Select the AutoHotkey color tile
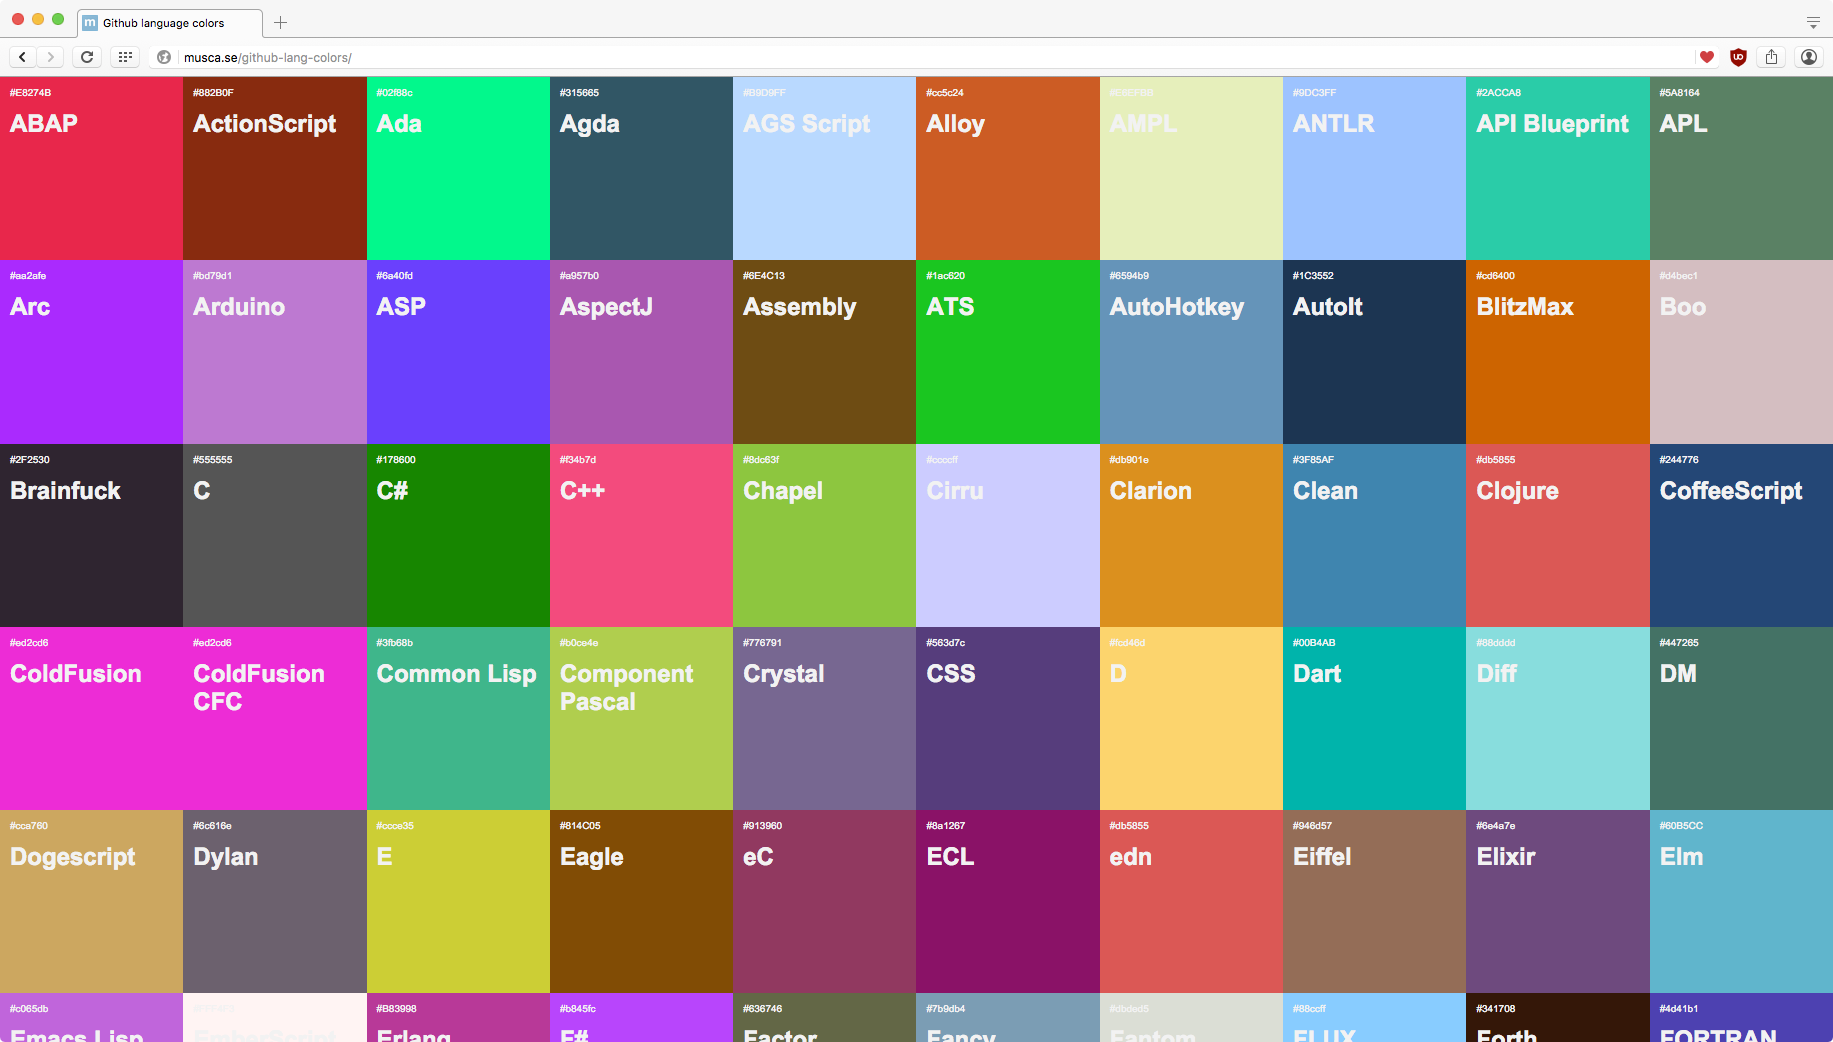The image size is (1833, 1042). tap(1191, 352)
